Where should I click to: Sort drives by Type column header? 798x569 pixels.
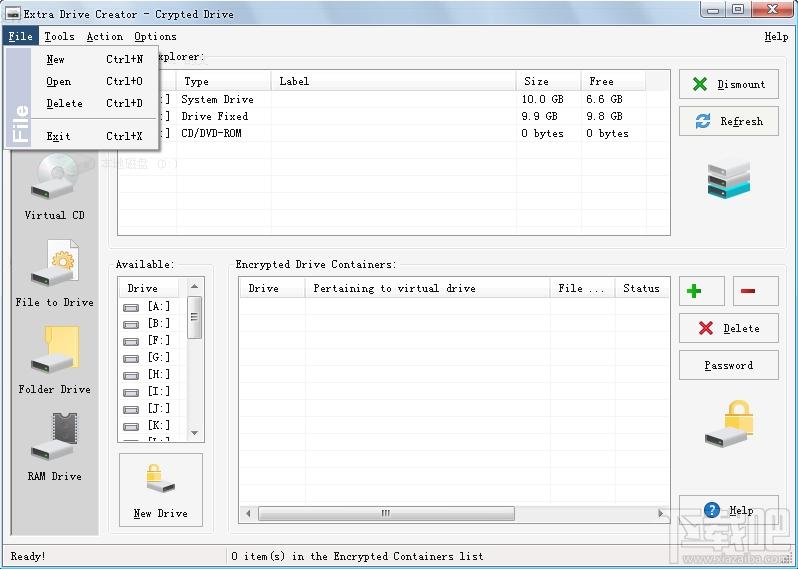(223, 81)
